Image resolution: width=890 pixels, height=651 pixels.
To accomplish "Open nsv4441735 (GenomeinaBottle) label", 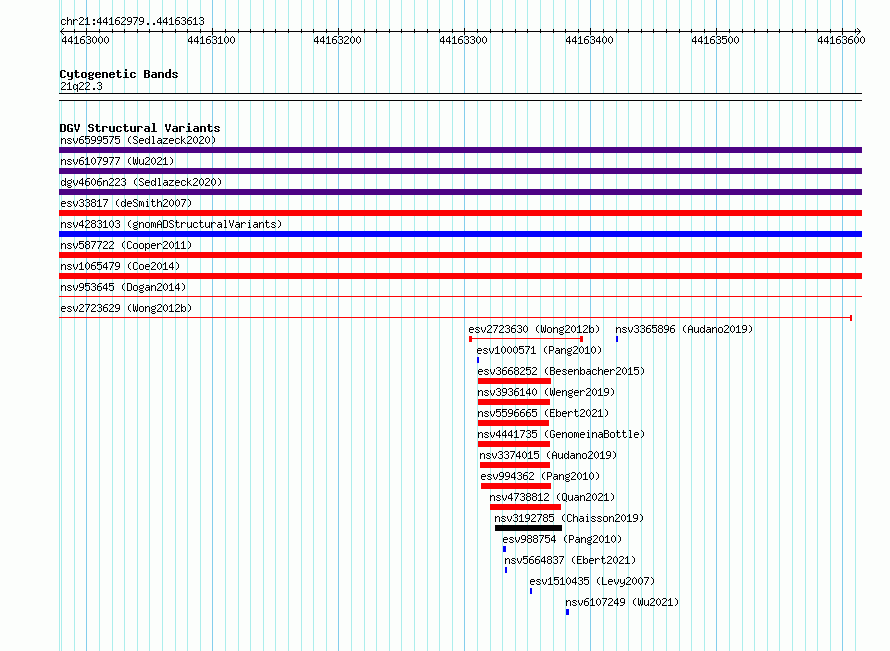I will (x=561, y=434).
